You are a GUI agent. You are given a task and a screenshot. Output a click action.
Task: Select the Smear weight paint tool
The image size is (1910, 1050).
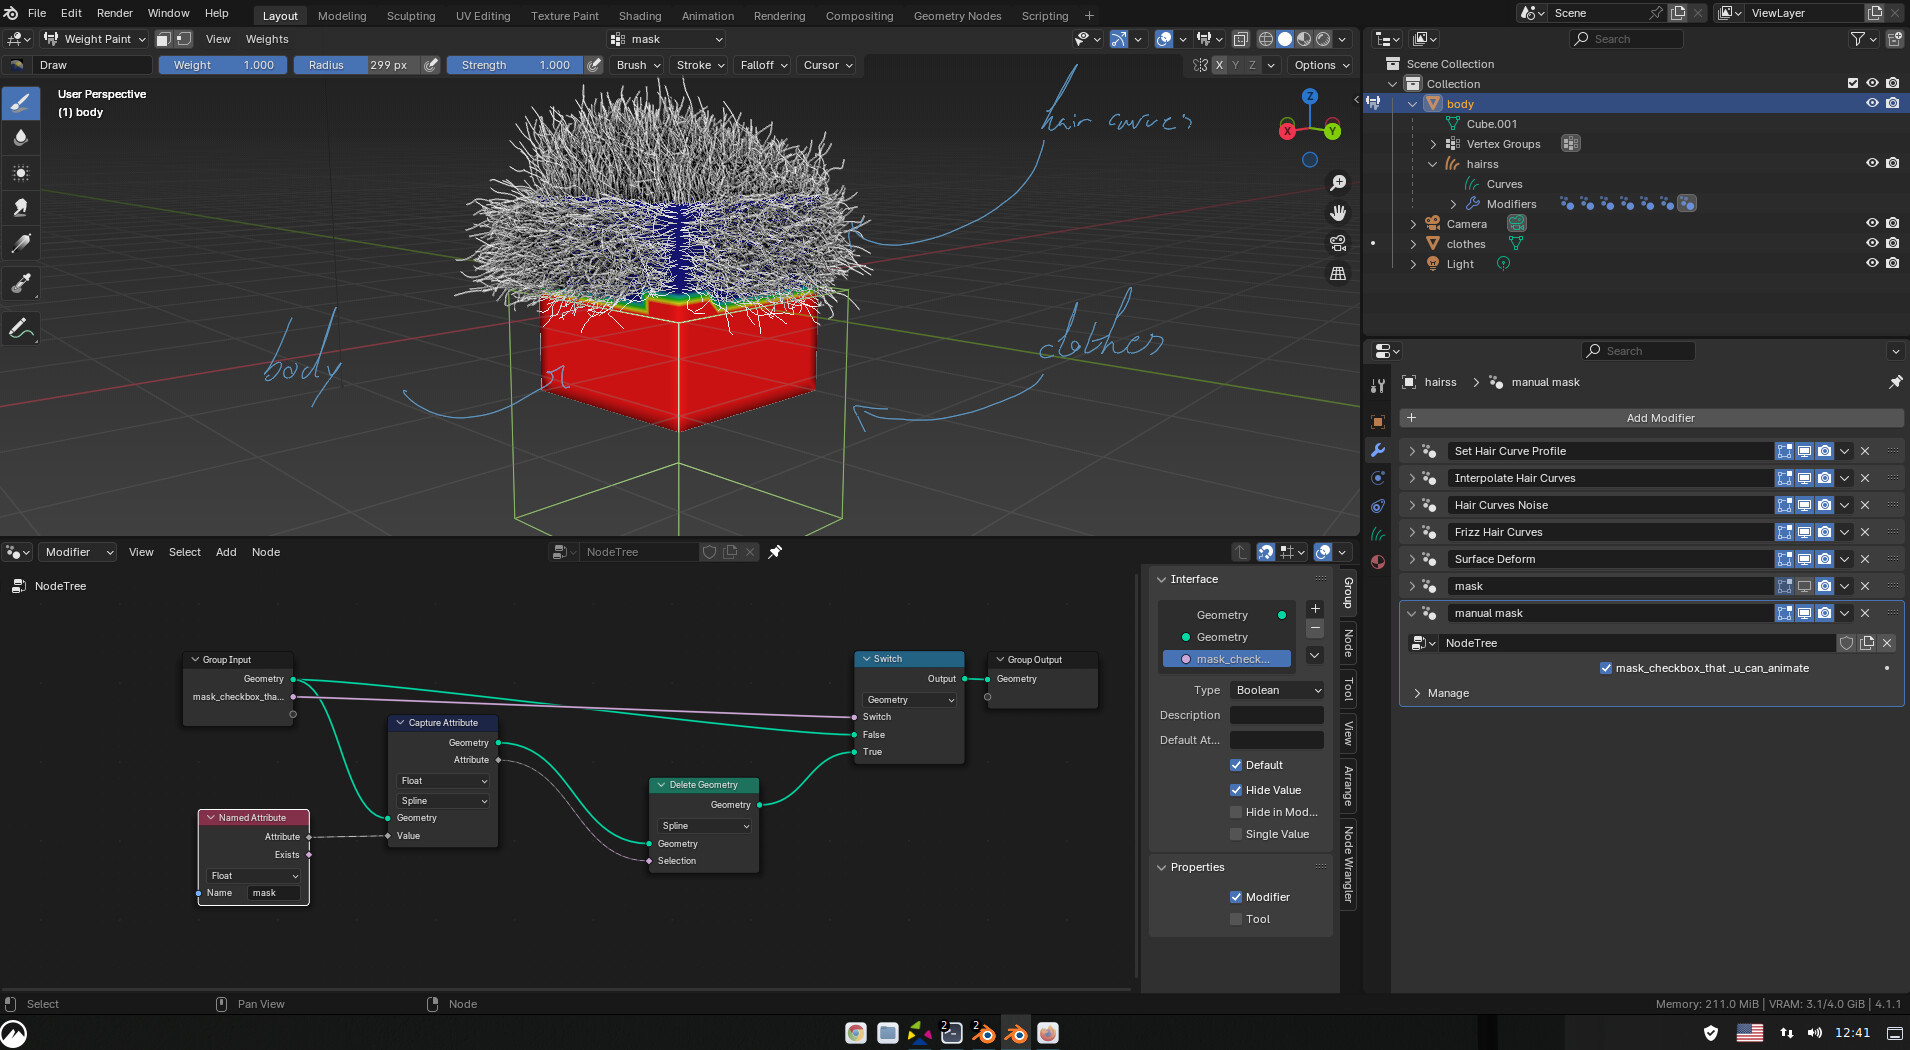click(20, 208)
